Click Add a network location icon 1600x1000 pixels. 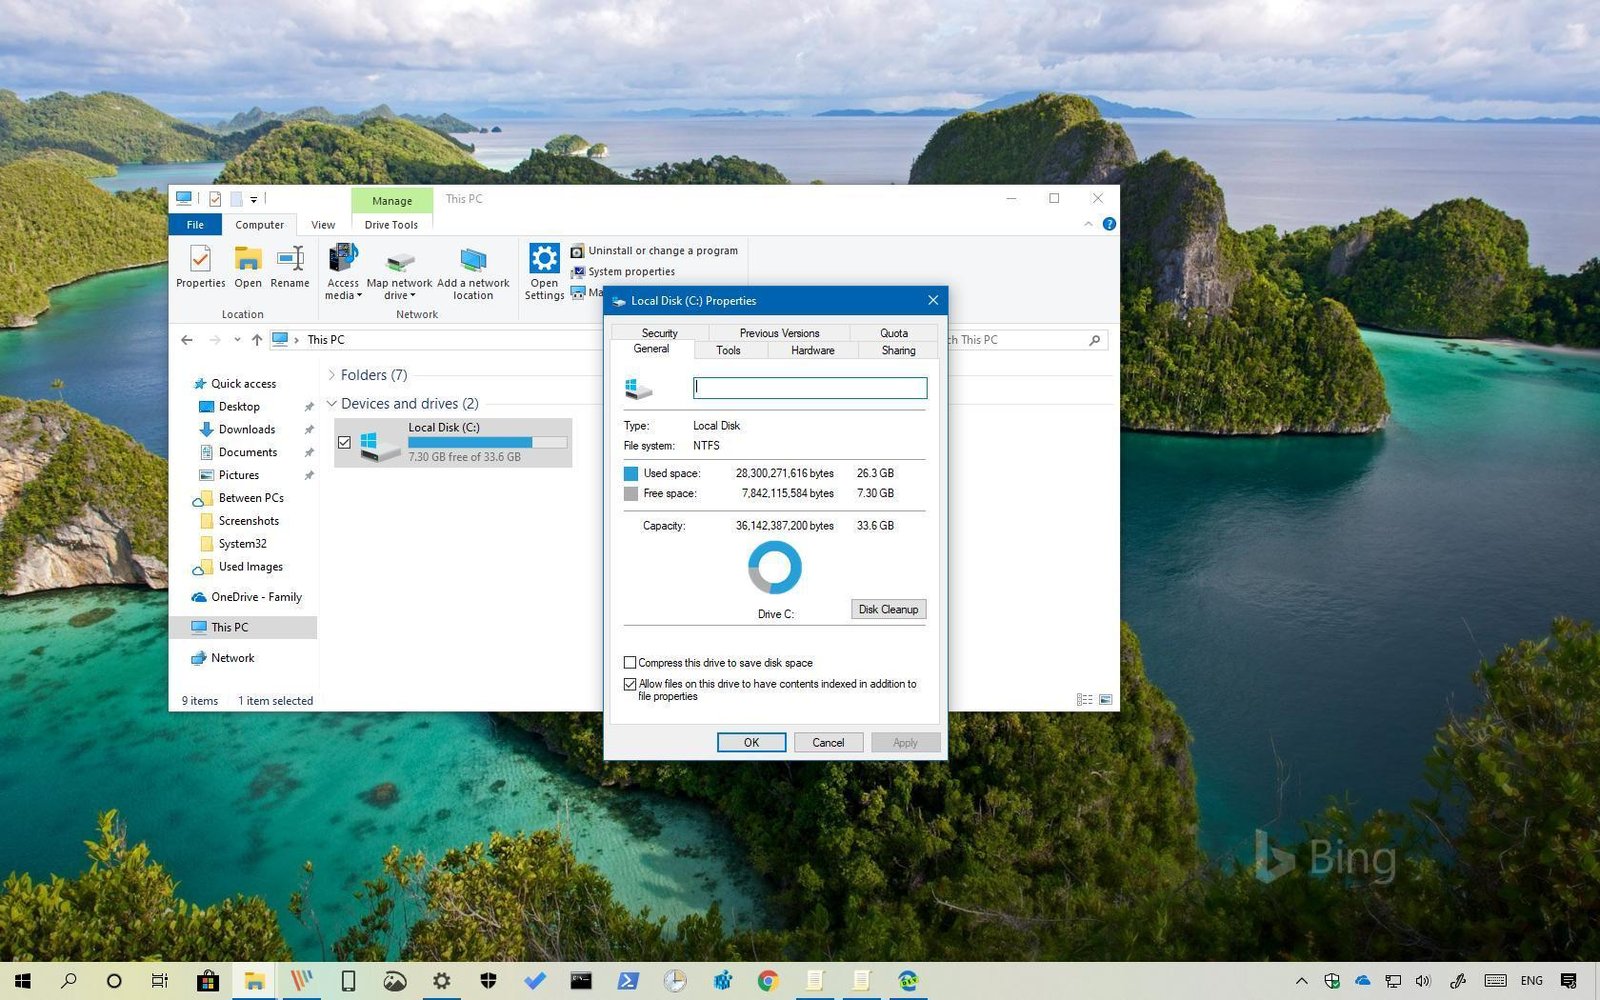point(473,261)
